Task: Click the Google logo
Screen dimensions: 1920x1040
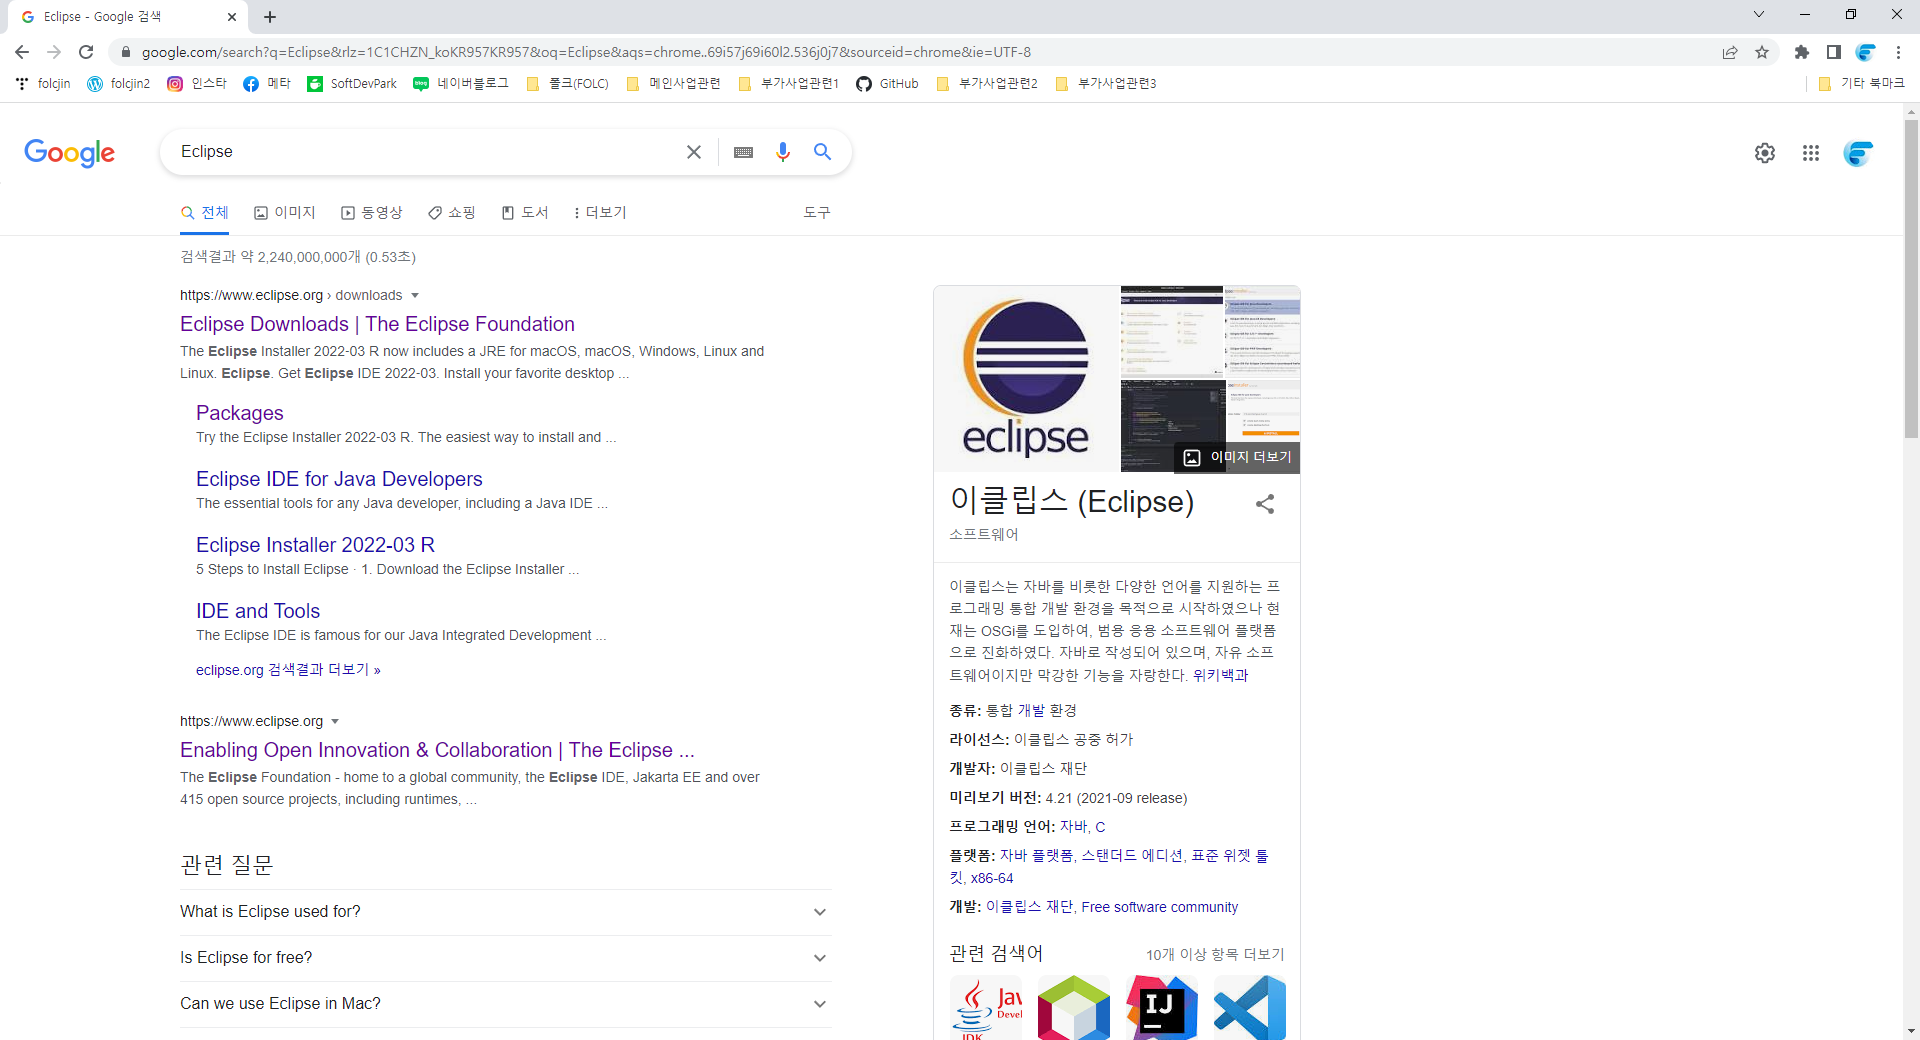Action: 69,153
